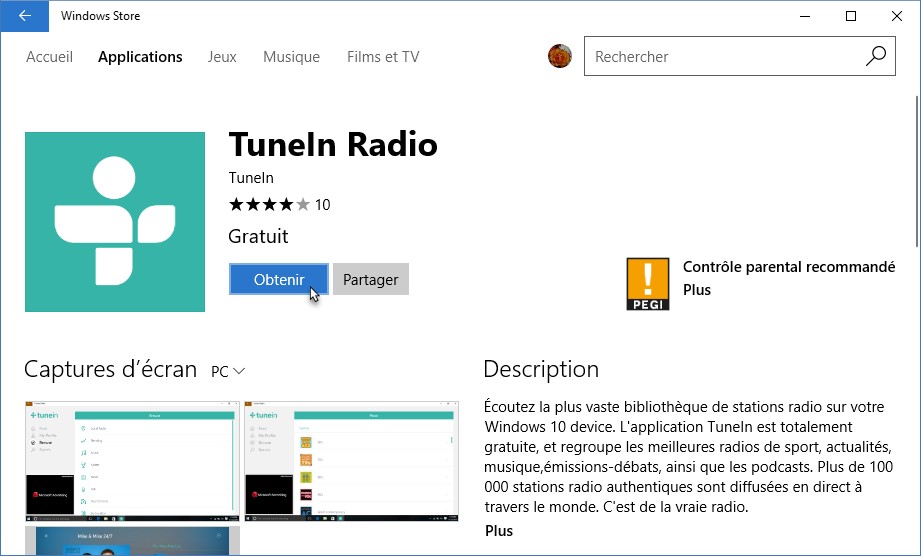Click the PEGI rating badge
This screenshot has height=556, width=921.
pos(647,284)
